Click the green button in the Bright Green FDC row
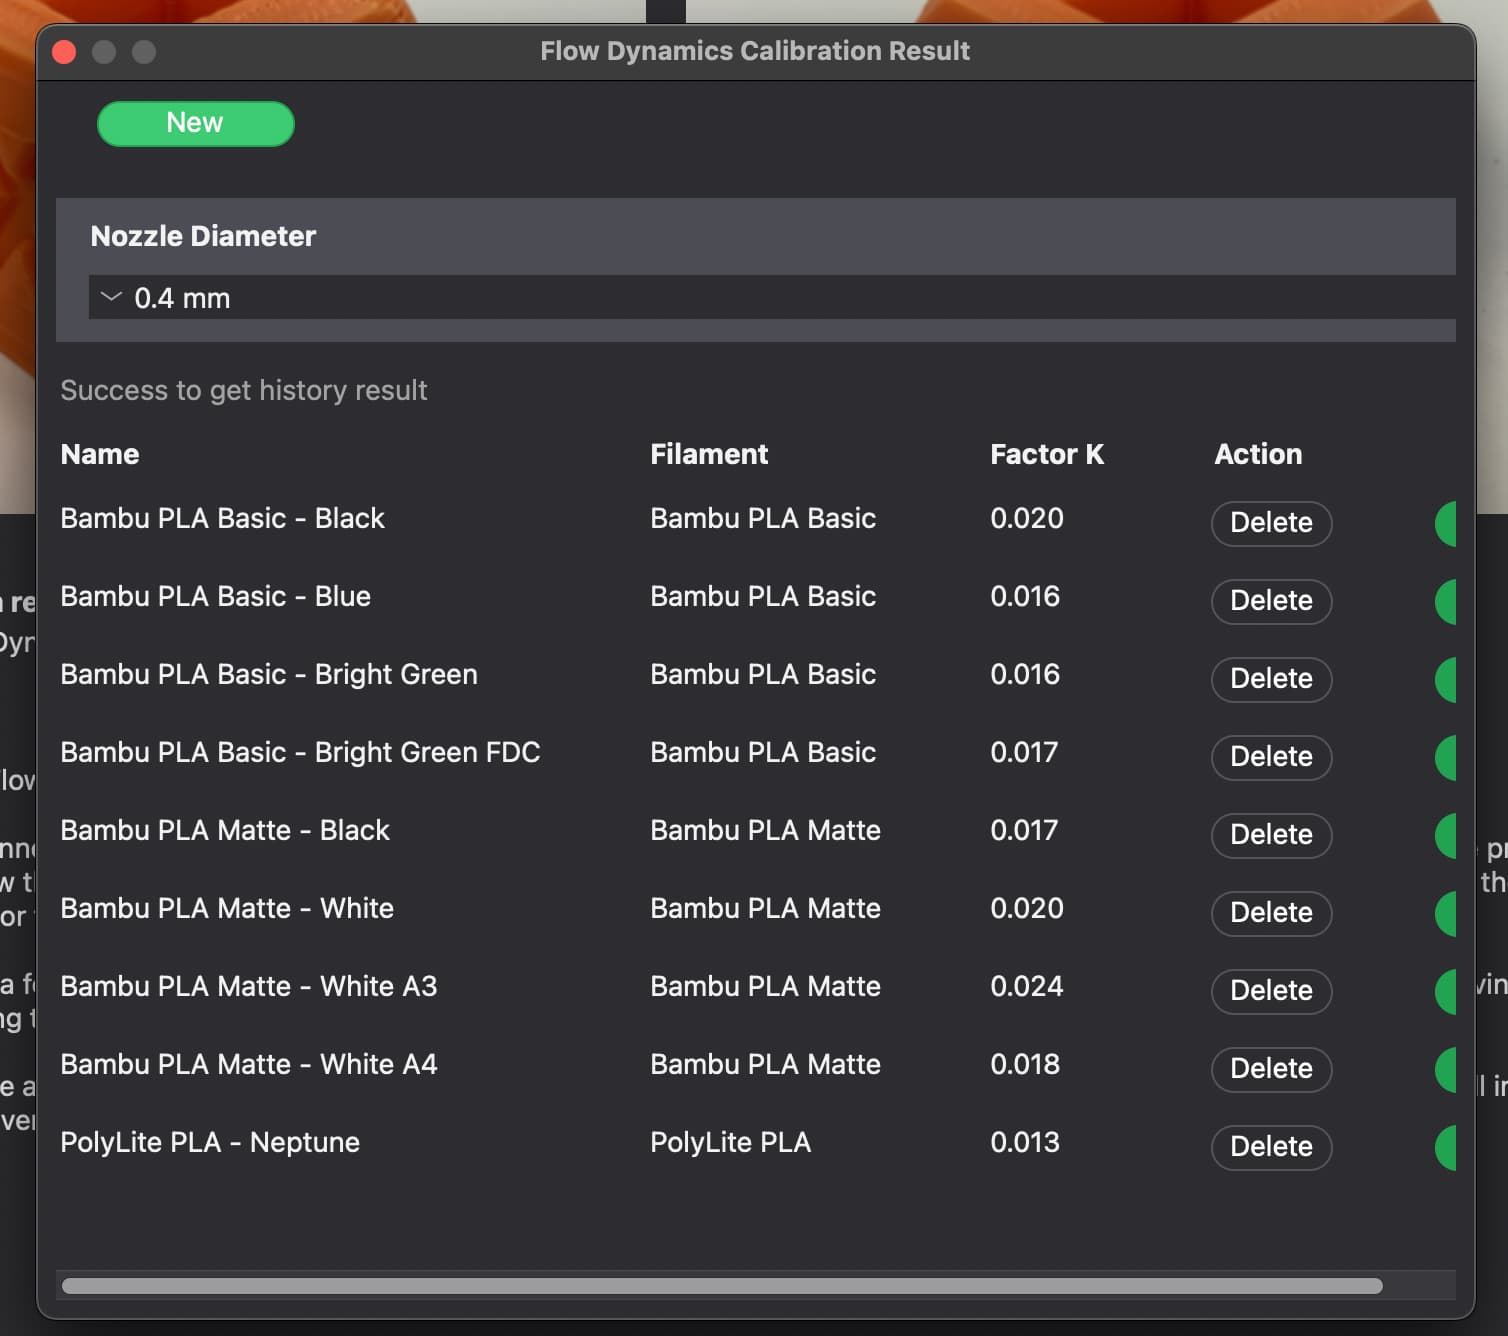 (x=1446, y=757)
